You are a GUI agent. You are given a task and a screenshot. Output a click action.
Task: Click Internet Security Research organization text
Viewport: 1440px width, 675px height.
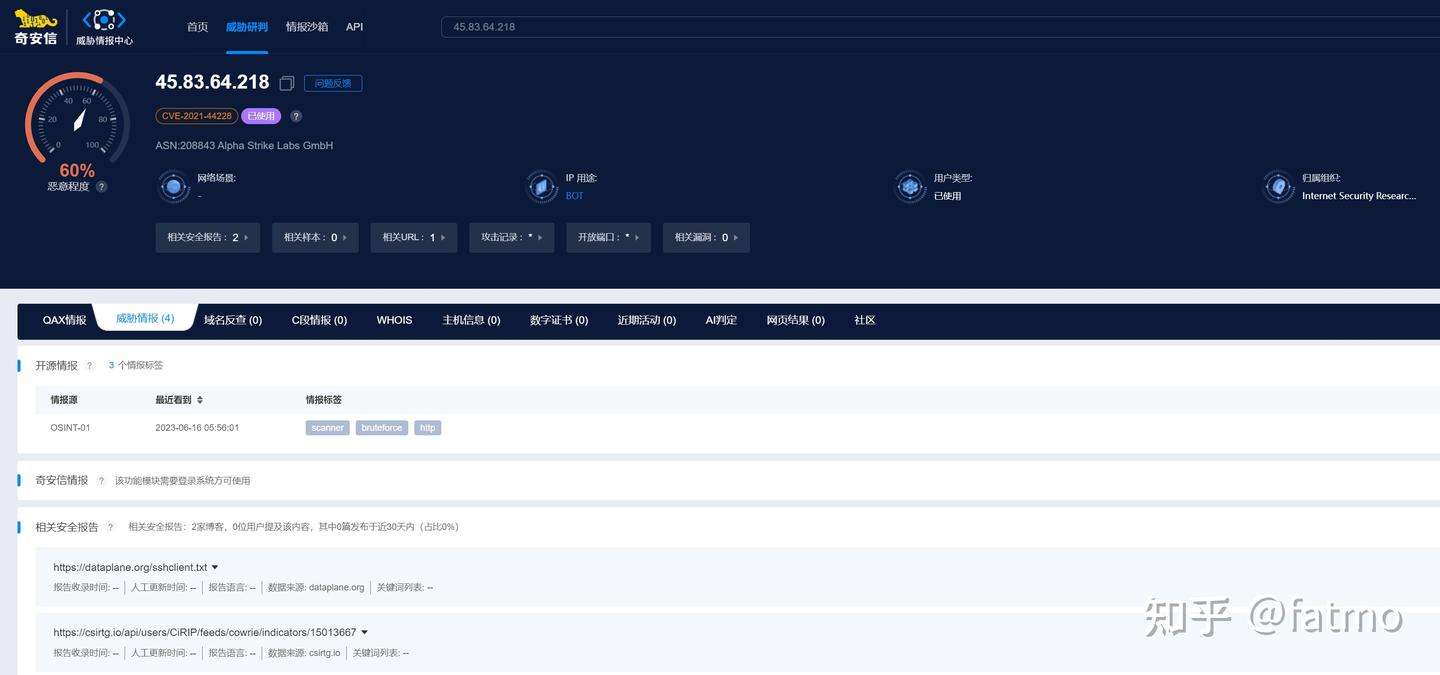(1359, 196)
